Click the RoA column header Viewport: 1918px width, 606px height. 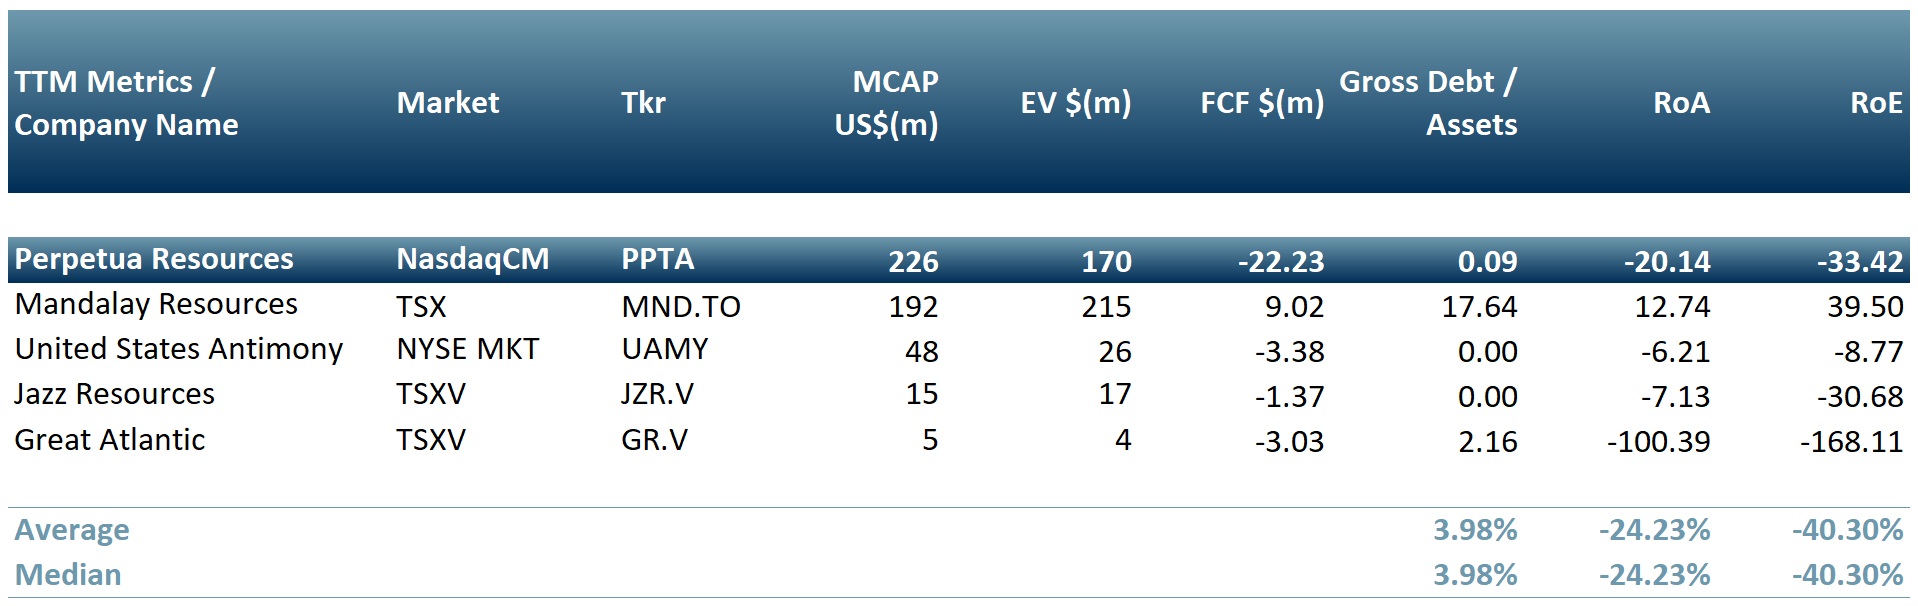coord(1681,102)
